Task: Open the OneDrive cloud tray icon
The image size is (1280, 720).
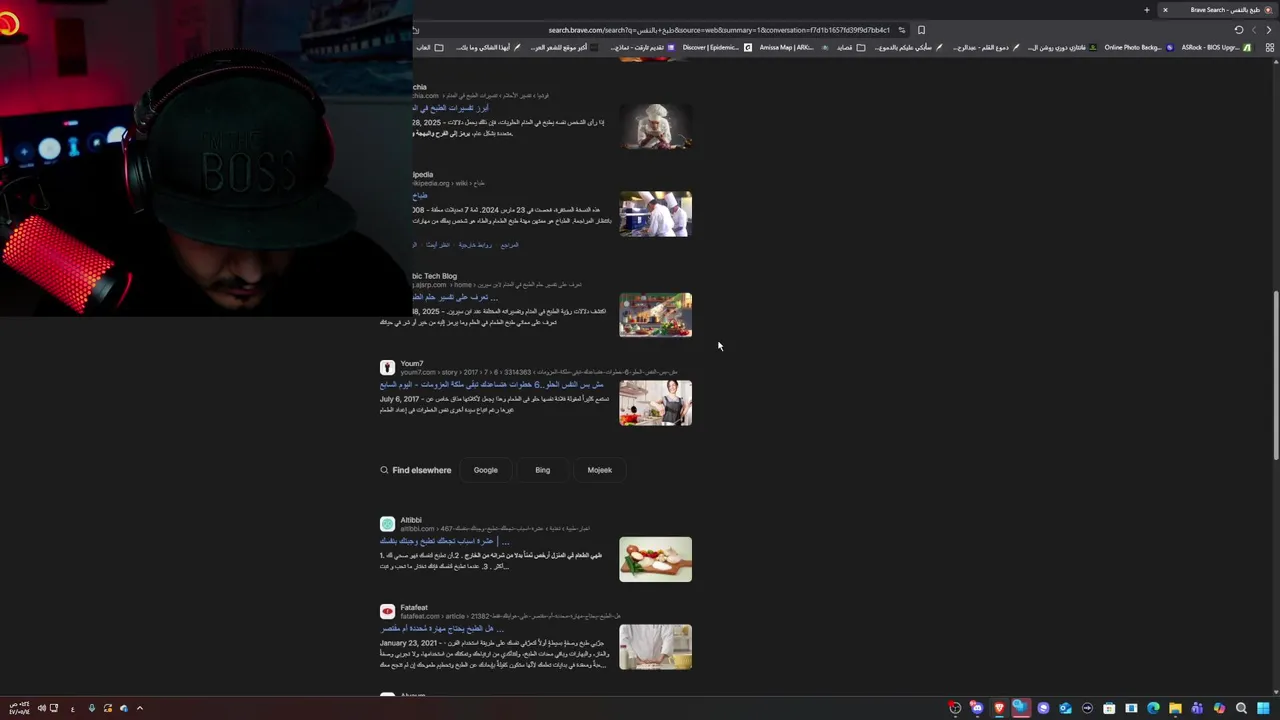Action: click(x=124, y=708)
